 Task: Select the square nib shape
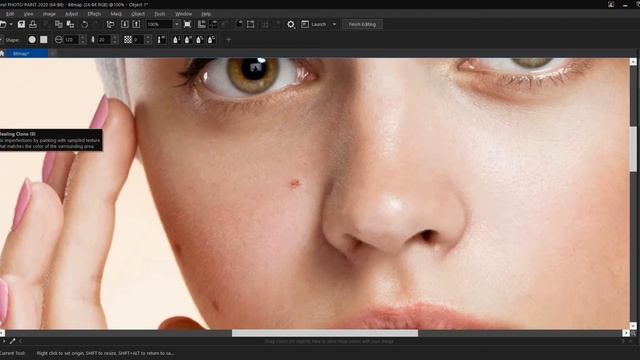44,40
